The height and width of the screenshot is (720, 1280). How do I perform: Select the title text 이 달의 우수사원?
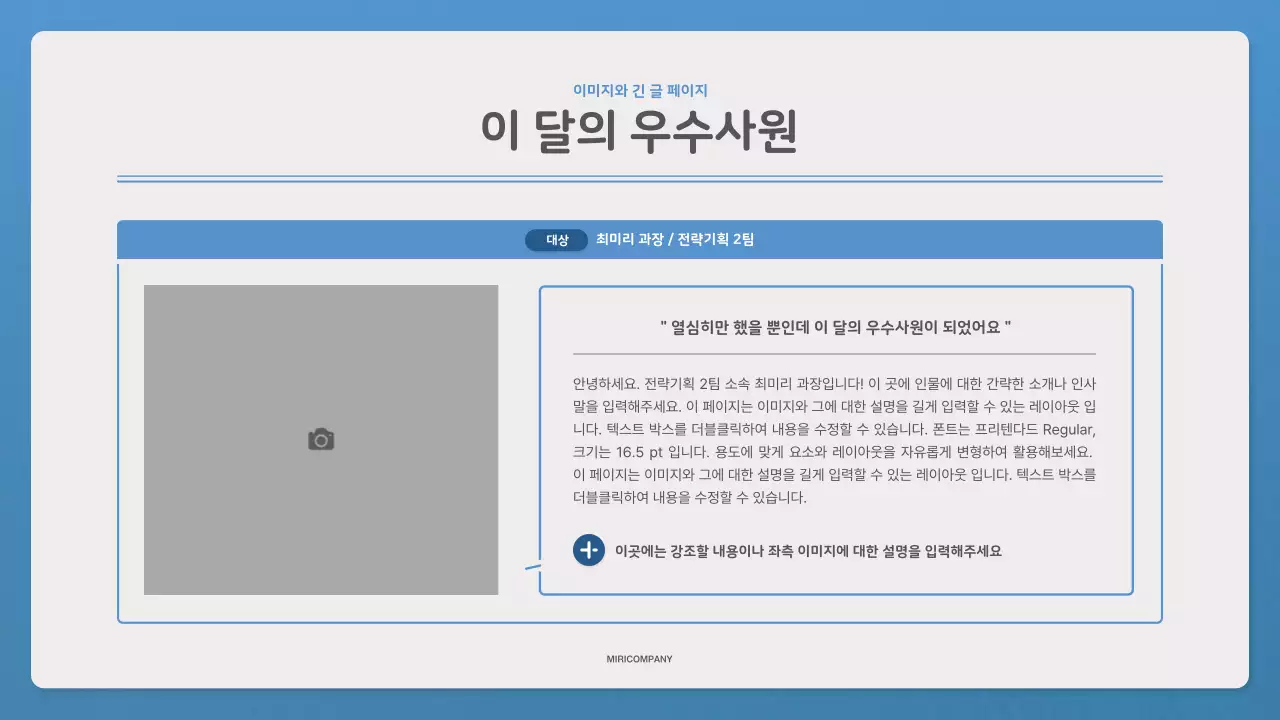pyautogui.click(x=639, y=128)
